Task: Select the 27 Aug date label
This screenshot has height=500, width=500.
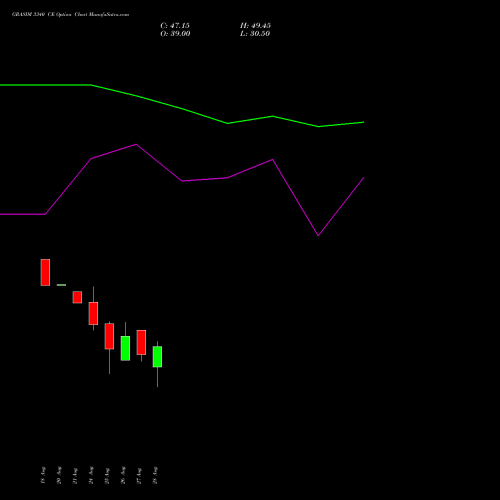Action: pyautogui.click(x=139, y=475)
